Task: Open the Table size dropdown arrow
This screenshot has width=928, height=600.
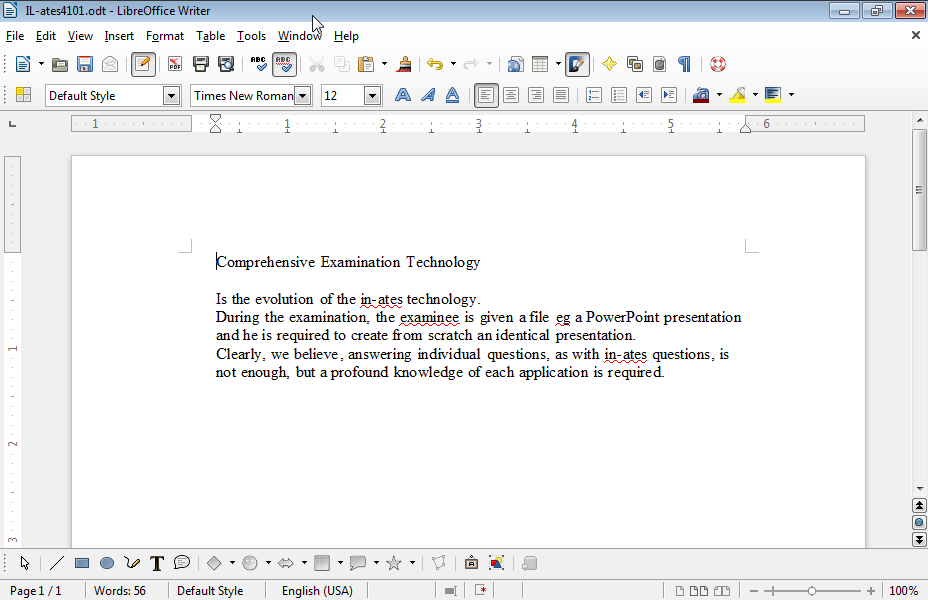Action: tap(558, 64)
